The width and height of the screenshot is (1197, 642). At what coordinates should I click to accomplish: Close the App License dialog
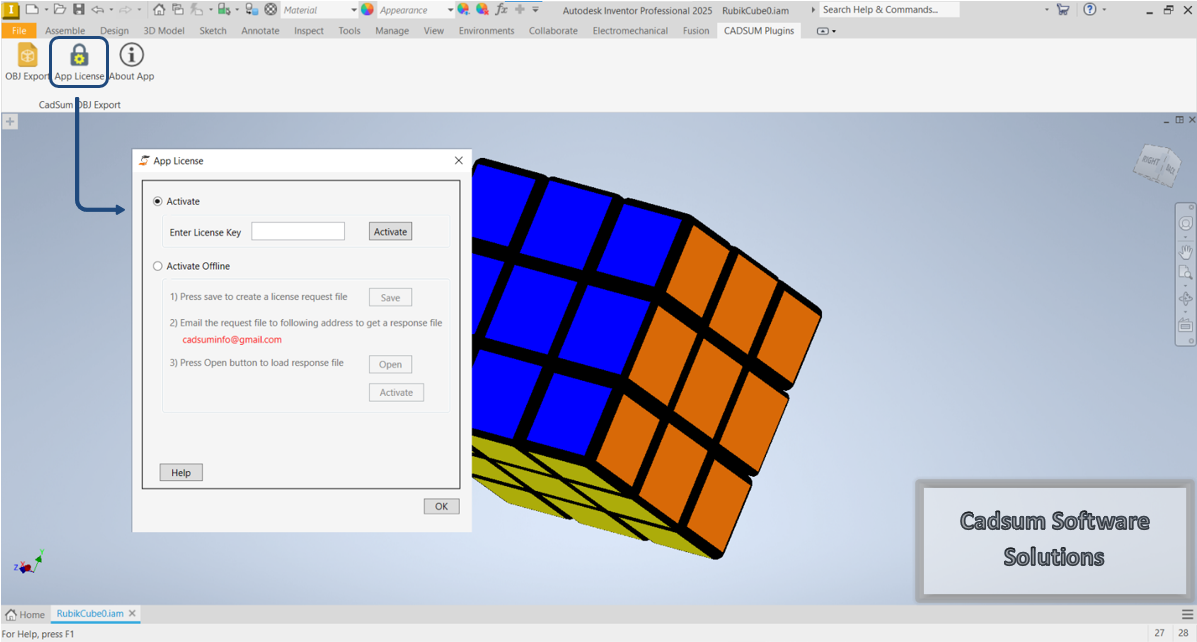tap(459, 160)
